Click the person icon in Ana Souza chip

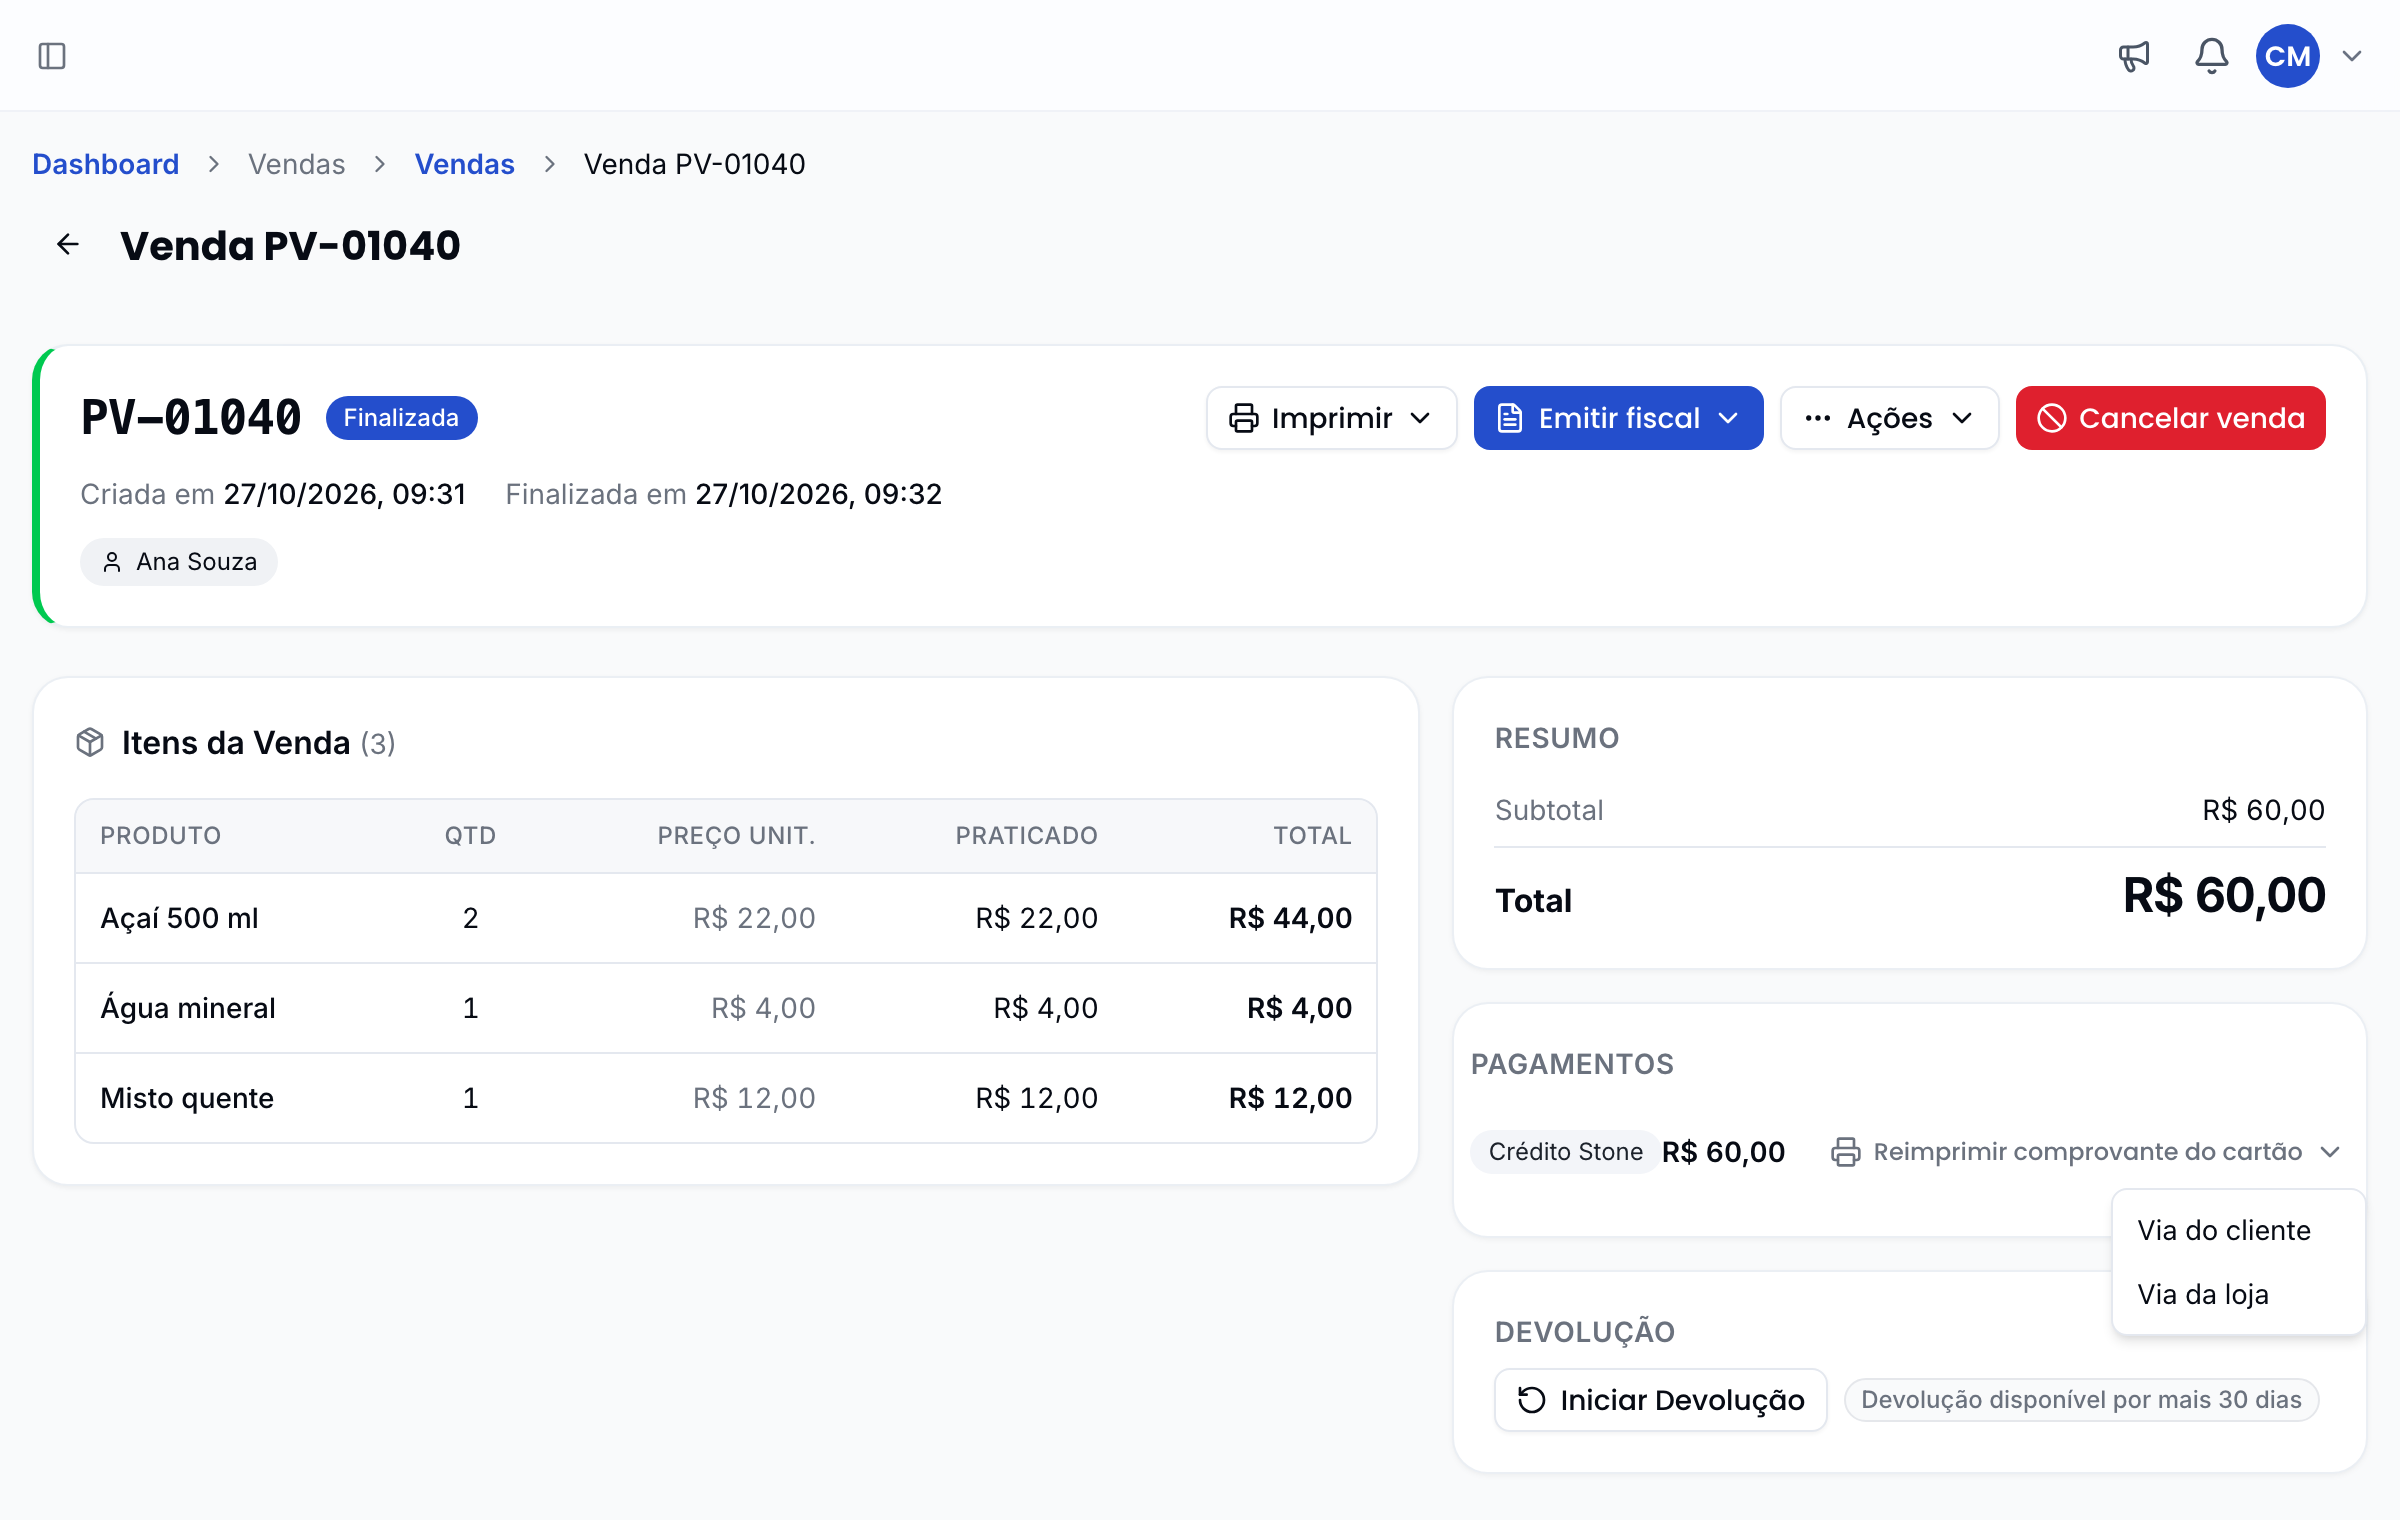pyautogui.click(x=112, y=562)
